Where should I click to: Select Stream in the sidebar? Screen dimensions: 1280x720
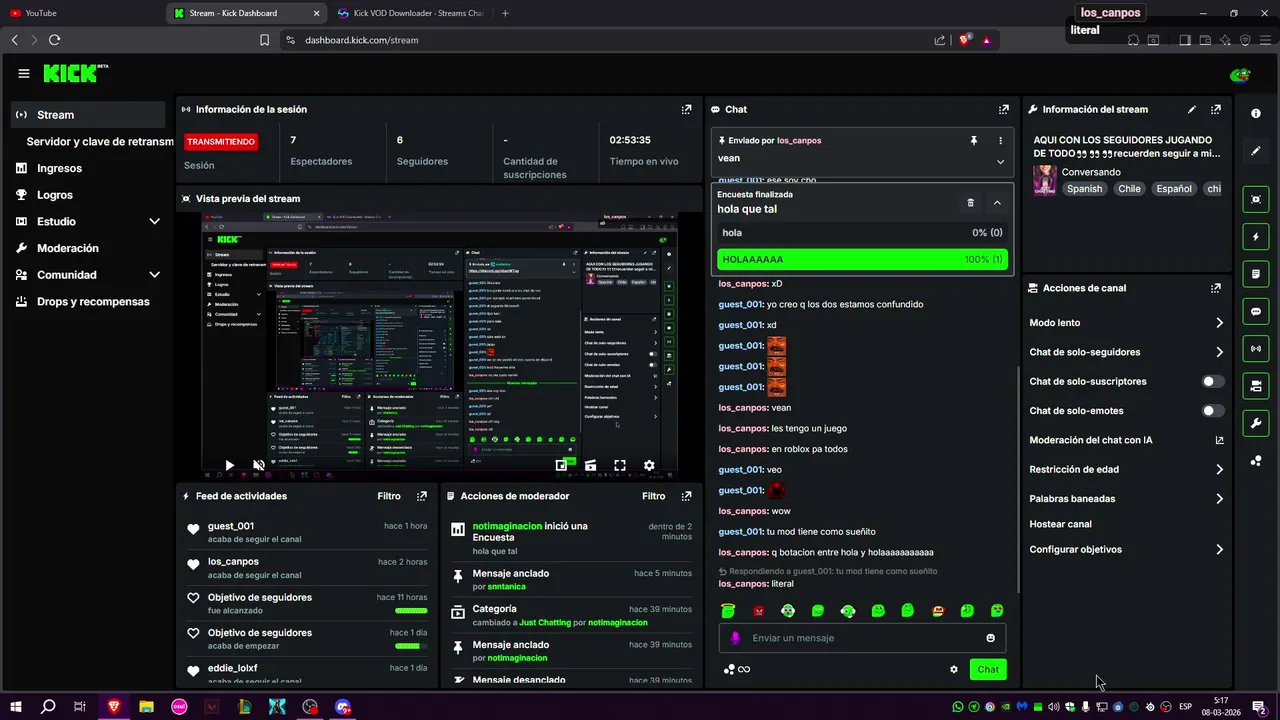tap(88, 115)
